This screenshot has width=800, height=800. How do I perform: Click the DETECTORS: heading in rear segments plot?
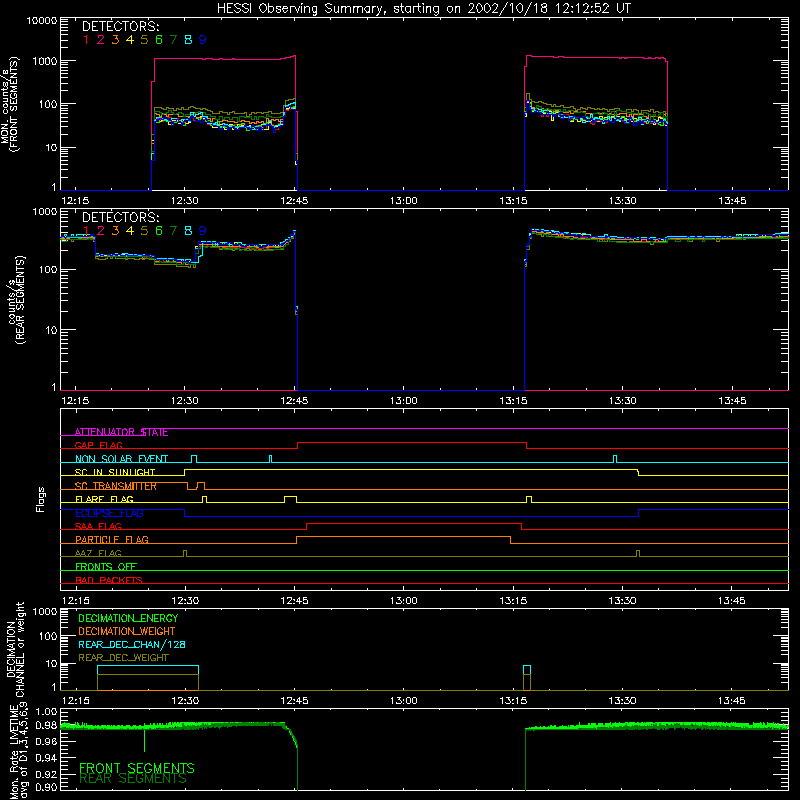coord(120,217)
